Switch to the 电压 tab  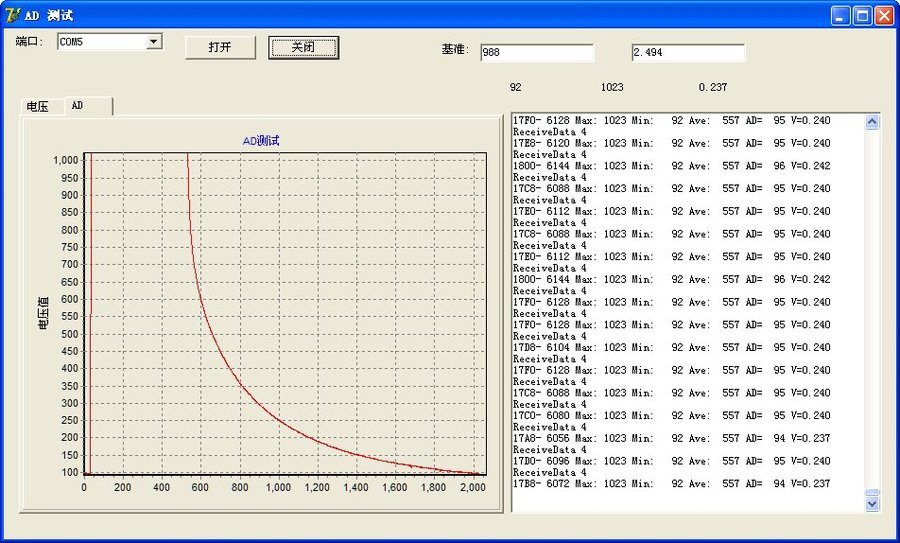coord(38,106)
